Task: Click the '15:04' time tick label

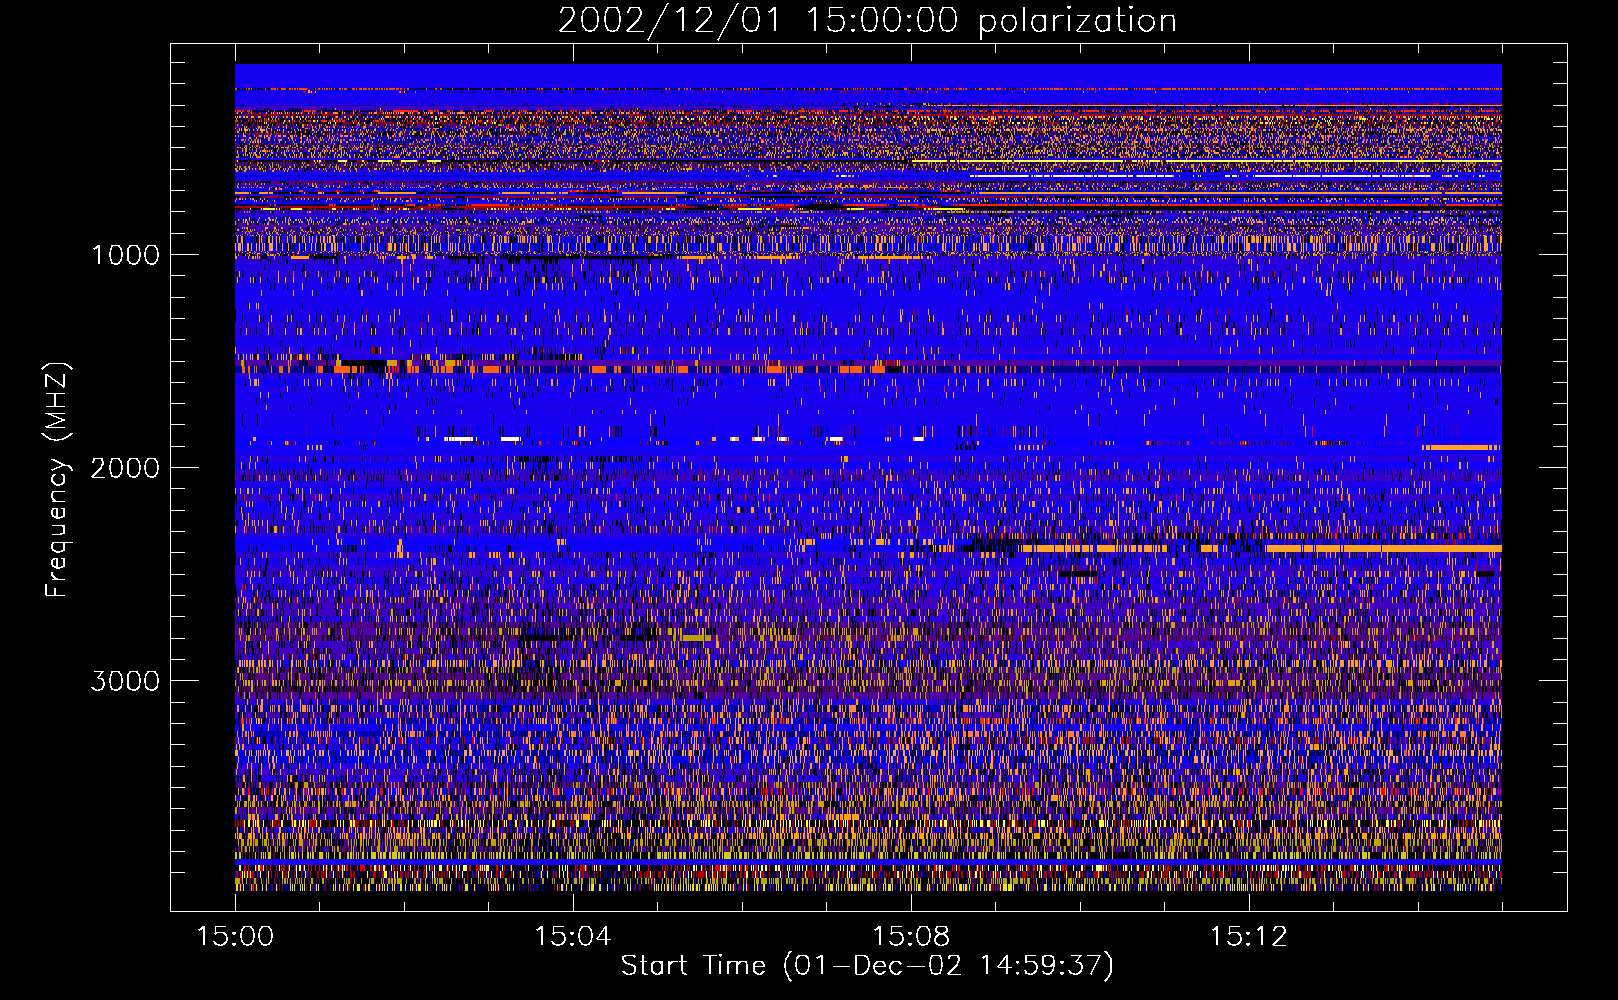Action: tap(573, 937)
